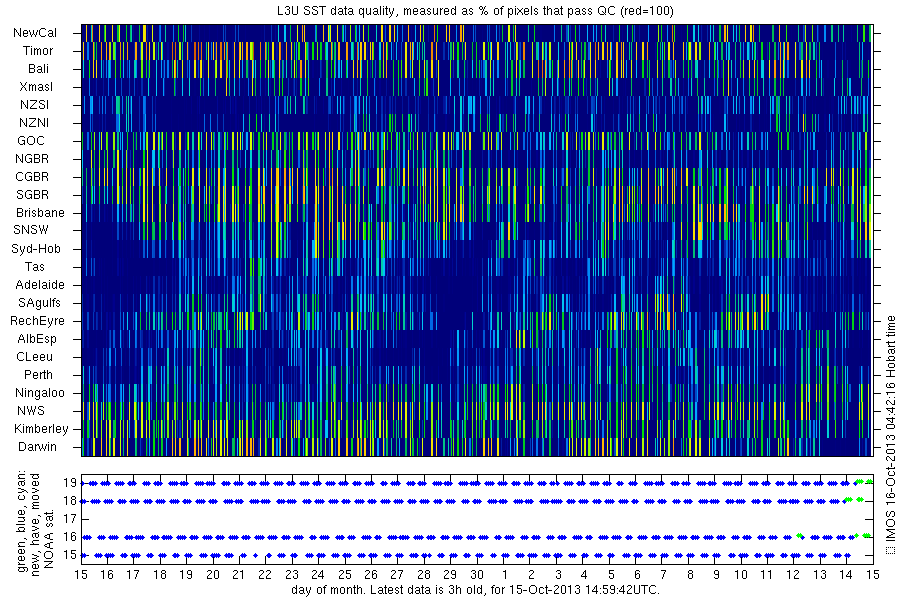
Task: Click the Timor row label
Action: pyautogui.click(x=38, y=51)
